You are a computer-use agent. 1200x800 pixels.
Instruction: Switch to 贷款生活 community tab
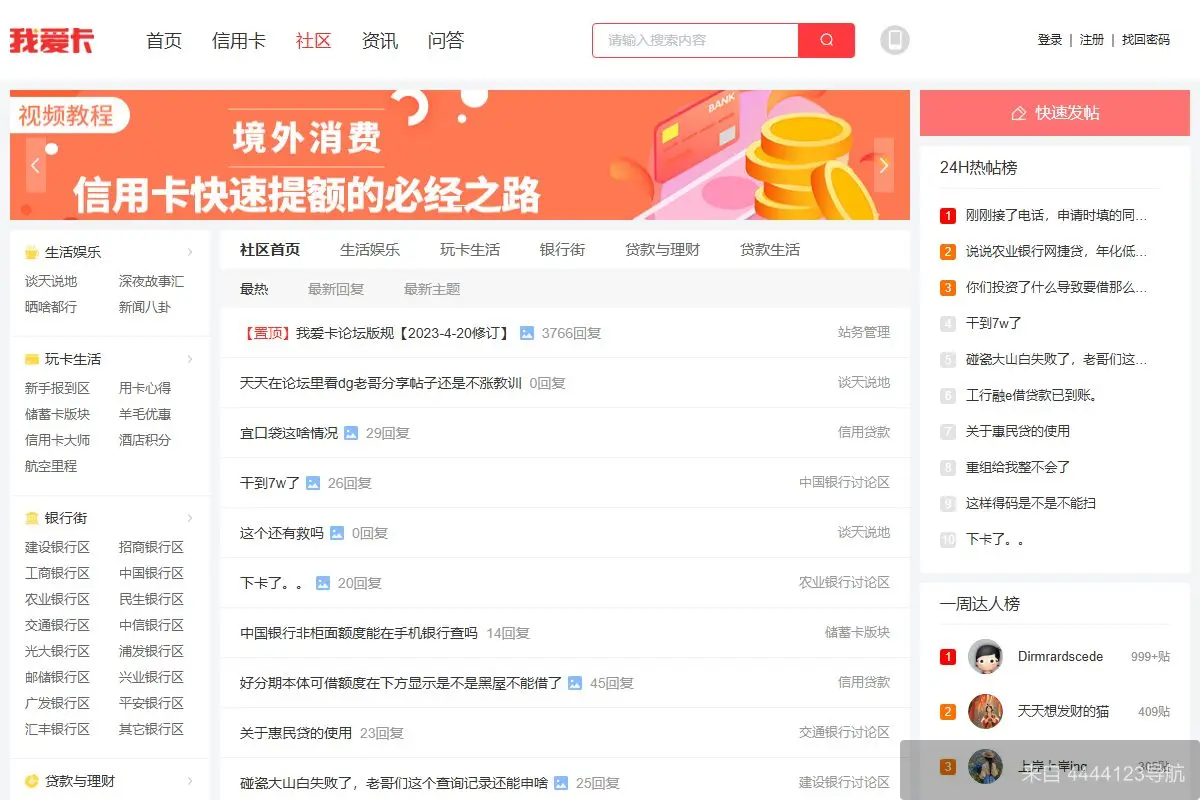coord(770,250)
